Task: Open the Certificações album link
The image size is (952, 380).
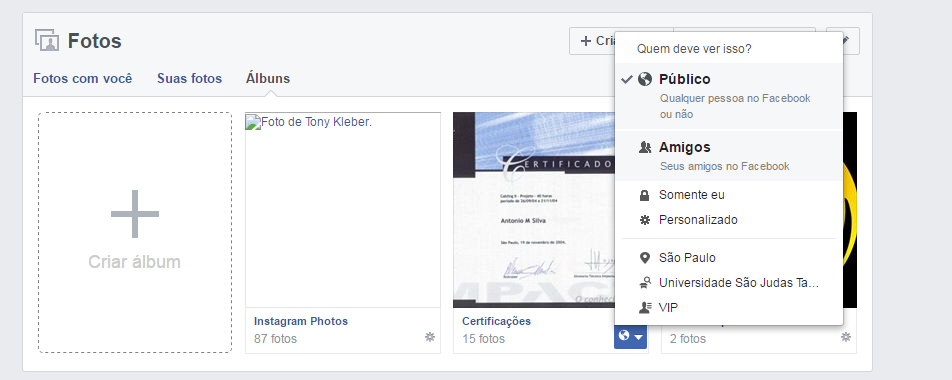Action: click(497, 321)
